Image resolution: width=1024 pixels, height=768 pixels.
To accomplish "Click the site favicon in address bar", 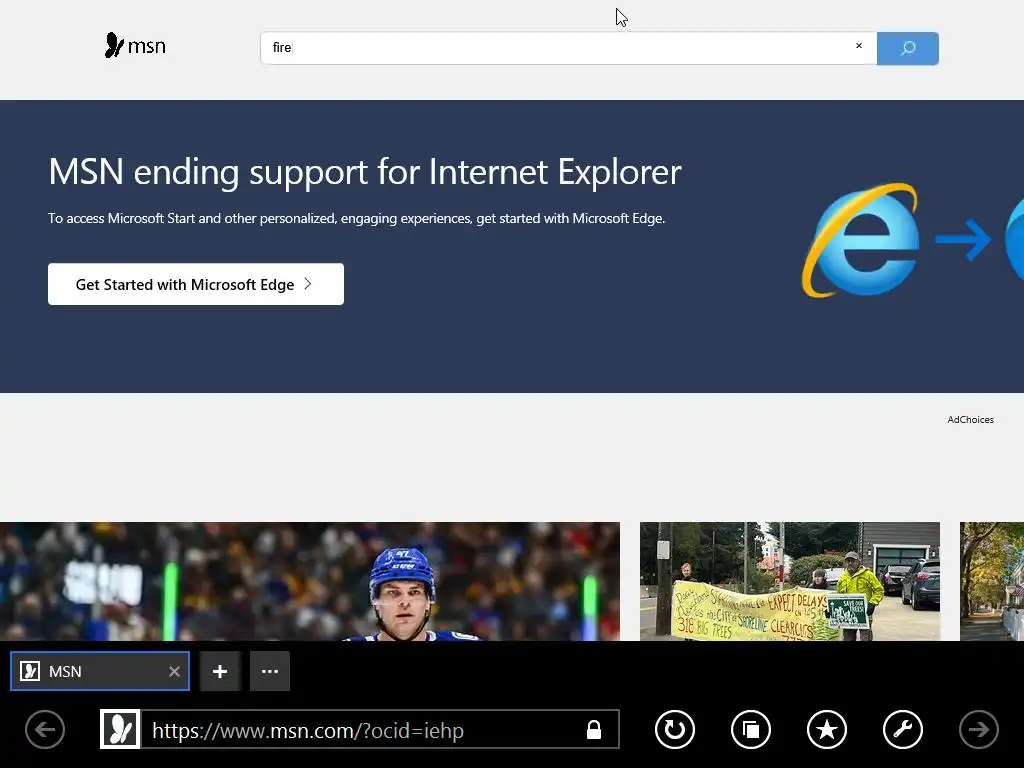I will [x=120, y=729].
